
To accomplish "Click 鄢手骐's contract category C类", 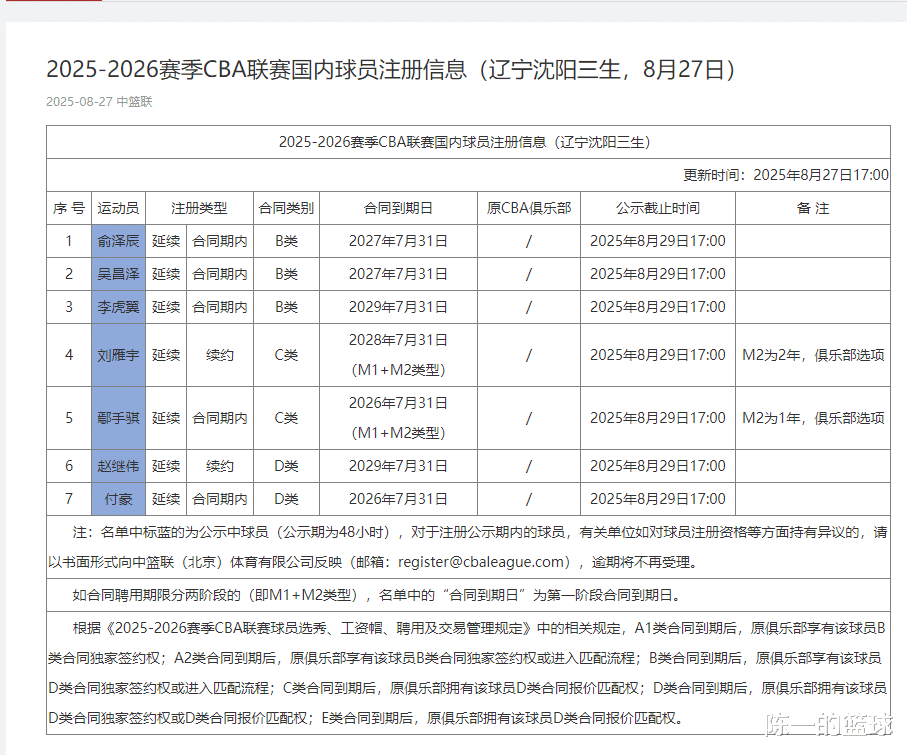I will (x=286, y=418).
